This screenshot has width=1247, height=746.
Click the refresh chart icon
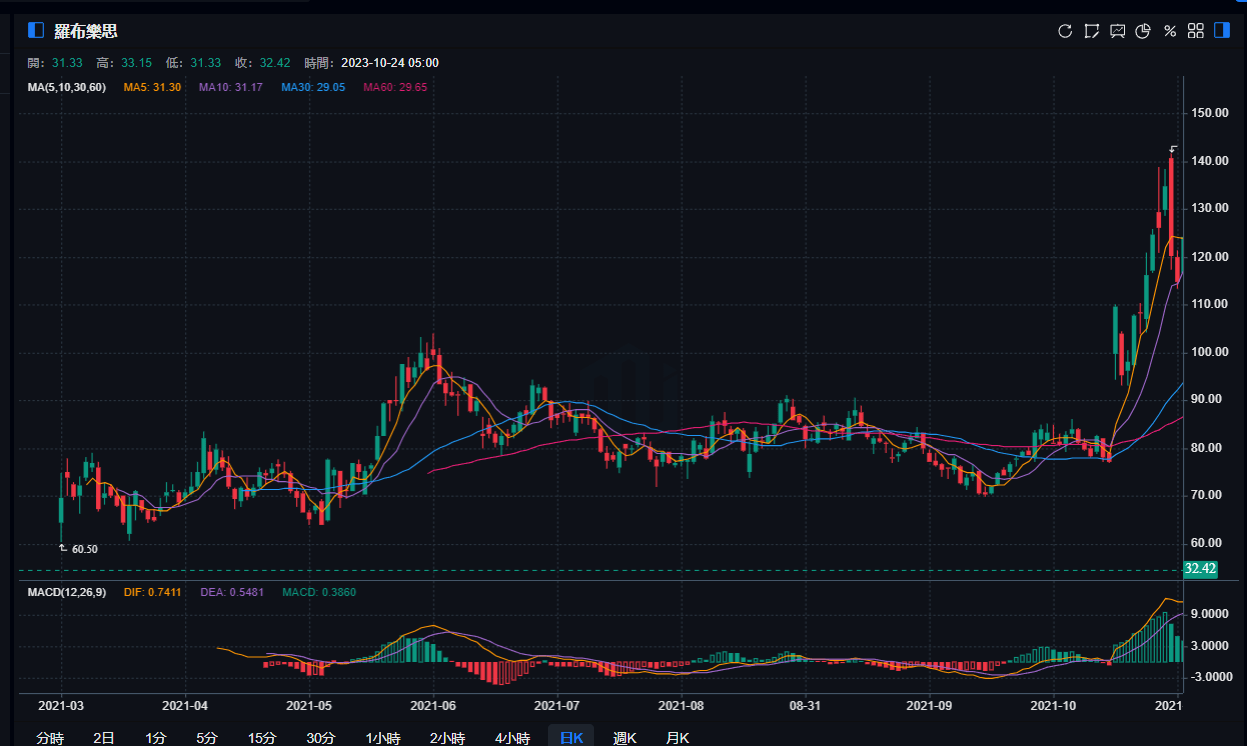click(1065, 31)
